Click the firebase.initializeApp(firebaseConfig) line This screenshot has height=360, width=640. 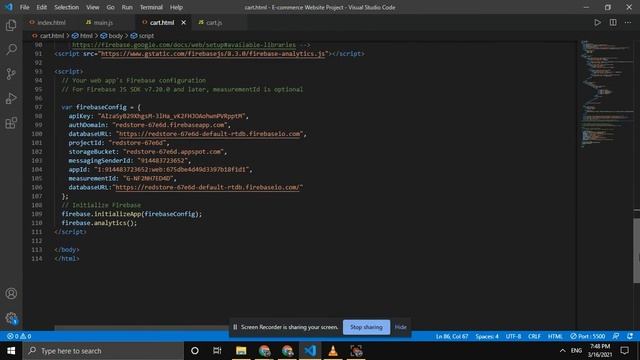coord(131,214)
